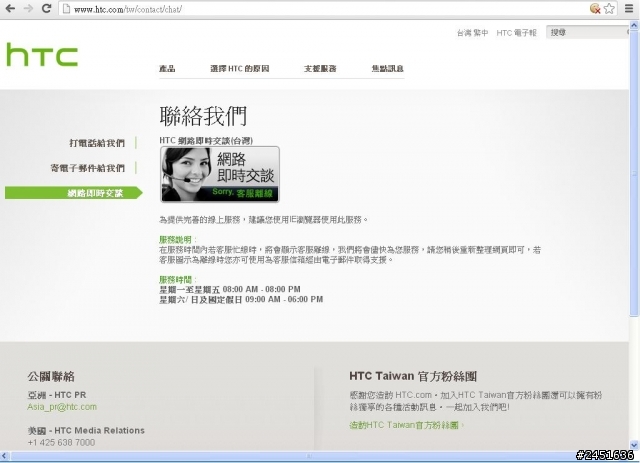Bookmark this page with the star icon

[x=609, y=9]
